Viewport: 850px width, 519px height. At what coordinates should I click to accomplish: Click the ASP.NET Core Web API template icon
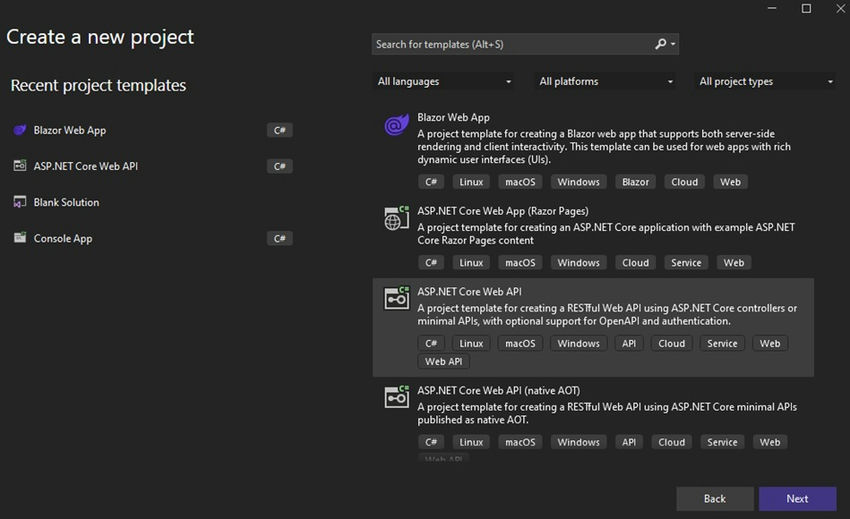click(397, 298)
